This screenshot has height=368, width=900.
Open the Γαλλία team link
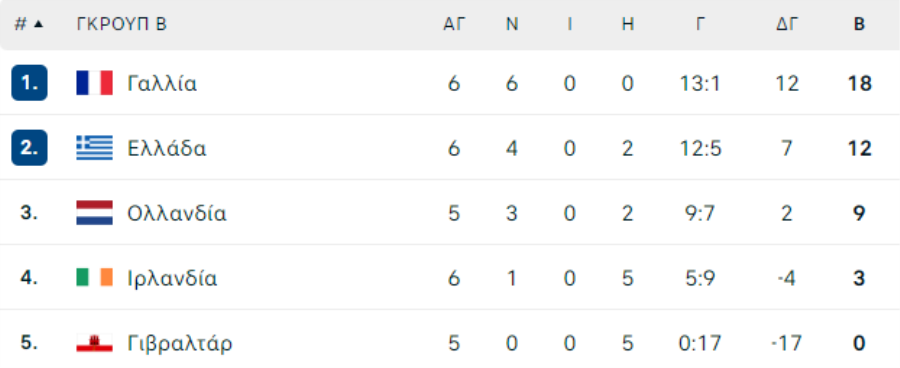coord(162,84)
